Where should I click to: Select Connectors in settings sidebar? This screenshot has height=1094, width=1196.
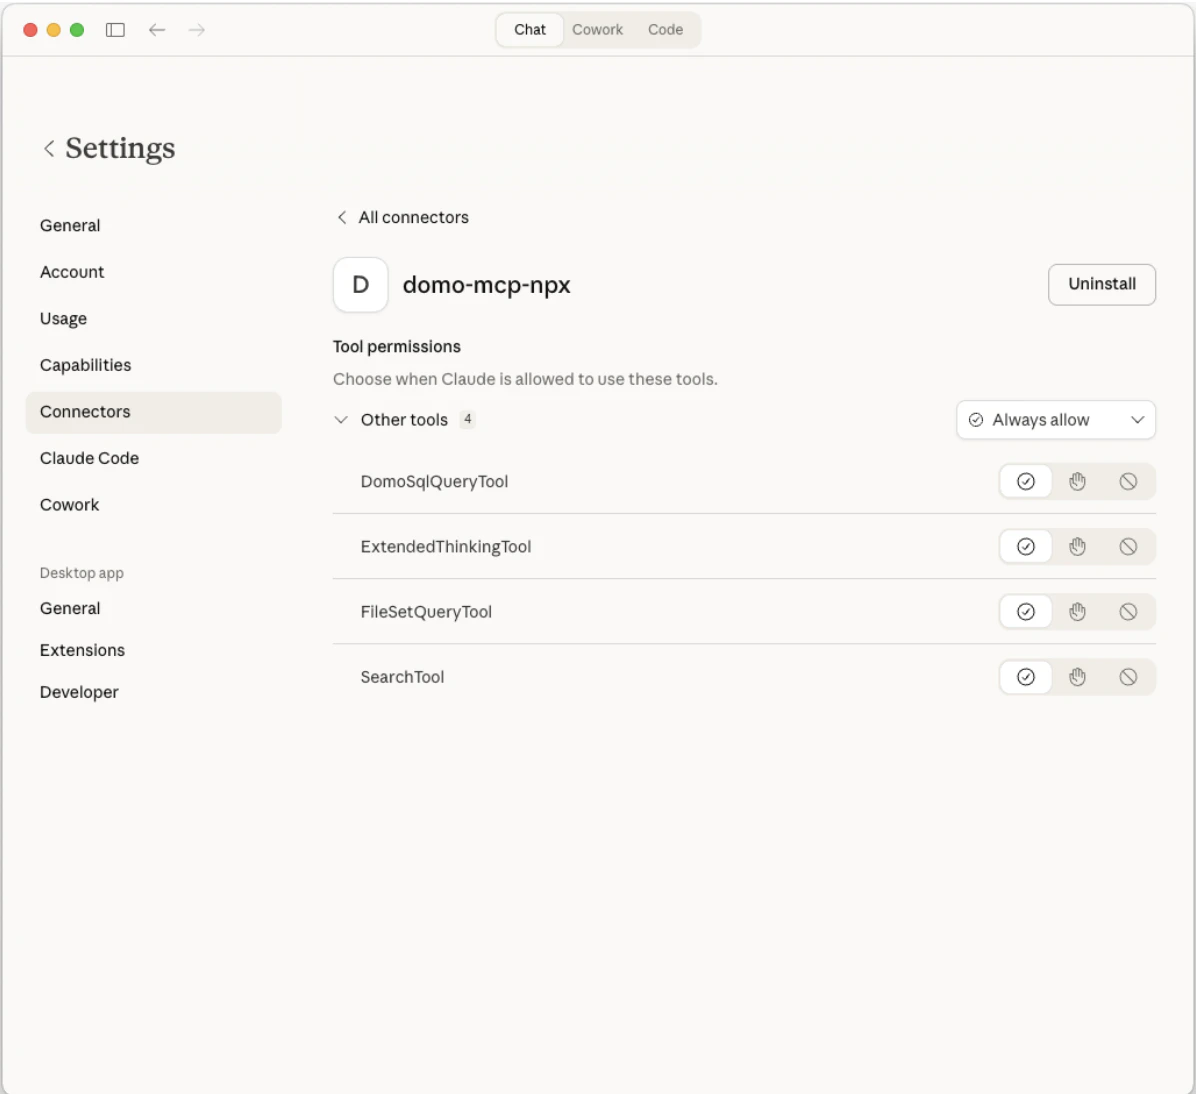pos(153,412)
